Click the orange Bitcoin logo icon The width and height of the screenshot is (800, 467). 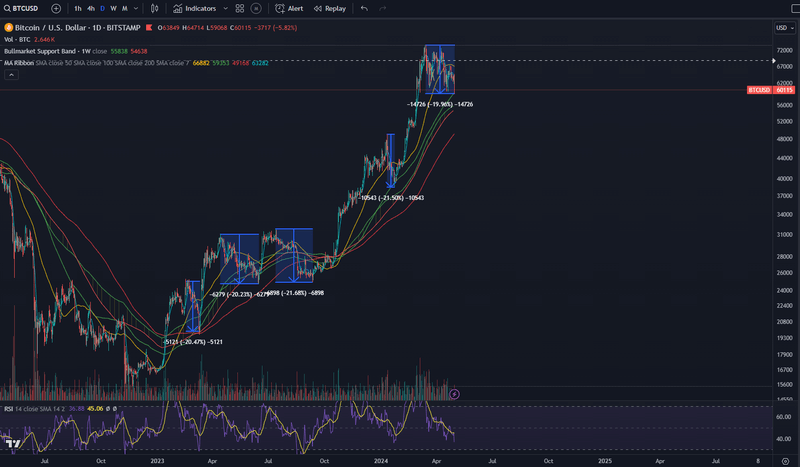click(8, 28)
